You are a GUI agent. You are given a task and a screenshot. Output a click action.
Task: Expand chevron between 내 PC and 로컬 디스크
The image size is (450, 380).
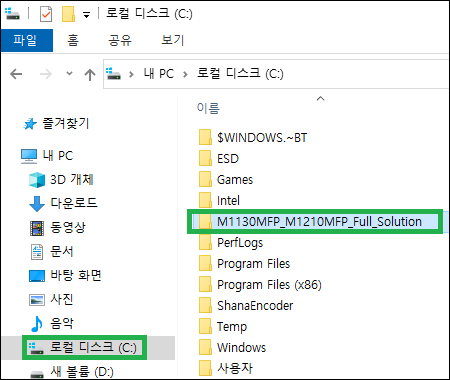point(185,74)
